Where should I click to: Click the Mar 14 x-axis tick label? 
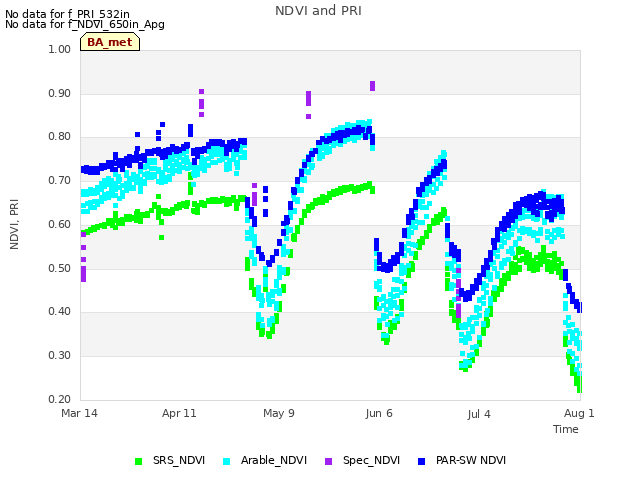79,413
